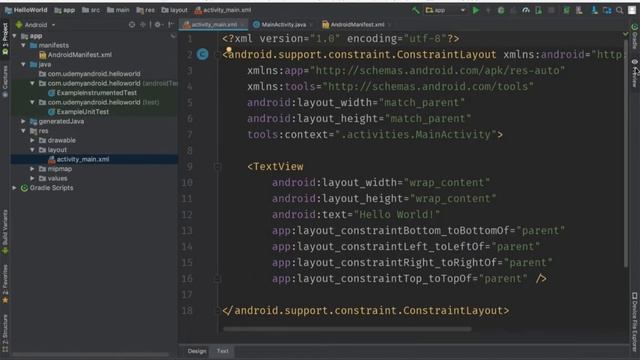Select ExampleInstrumentedTest class
Screen dimensions: 640x360
pos(92,93)
